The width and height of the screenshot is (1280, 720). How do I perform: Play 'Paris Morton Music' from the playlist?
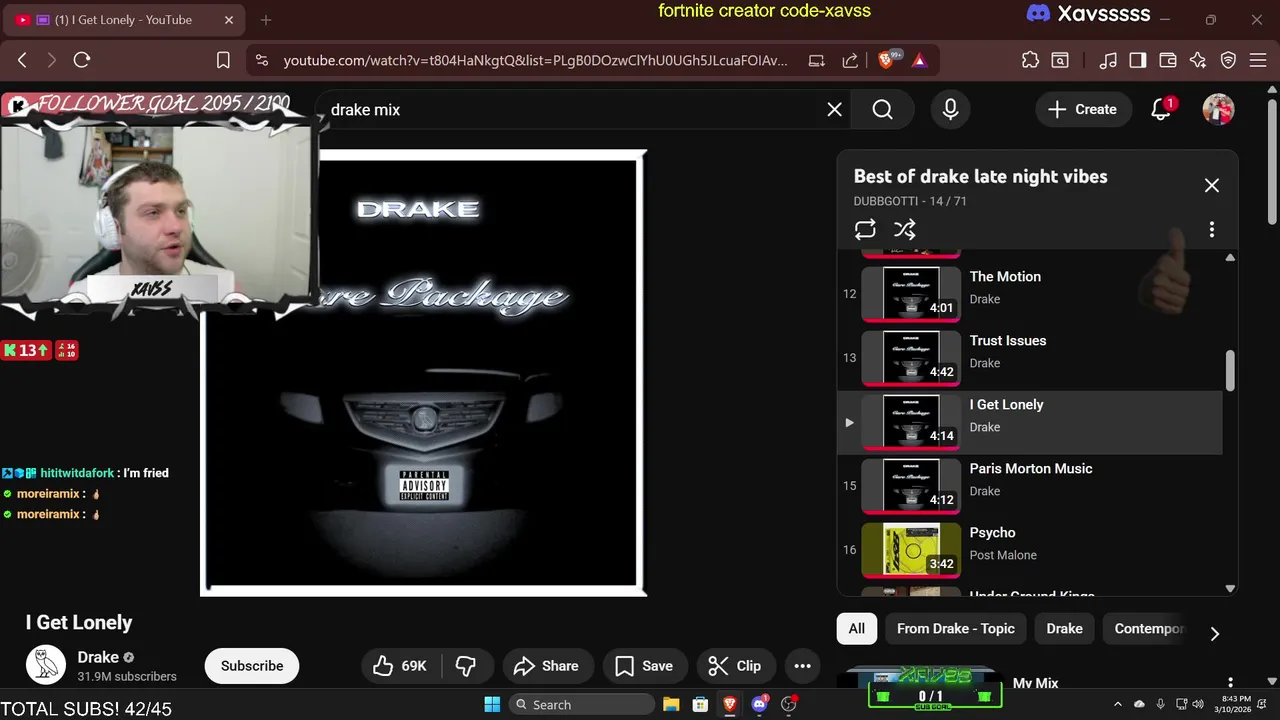coord(1030,486)
